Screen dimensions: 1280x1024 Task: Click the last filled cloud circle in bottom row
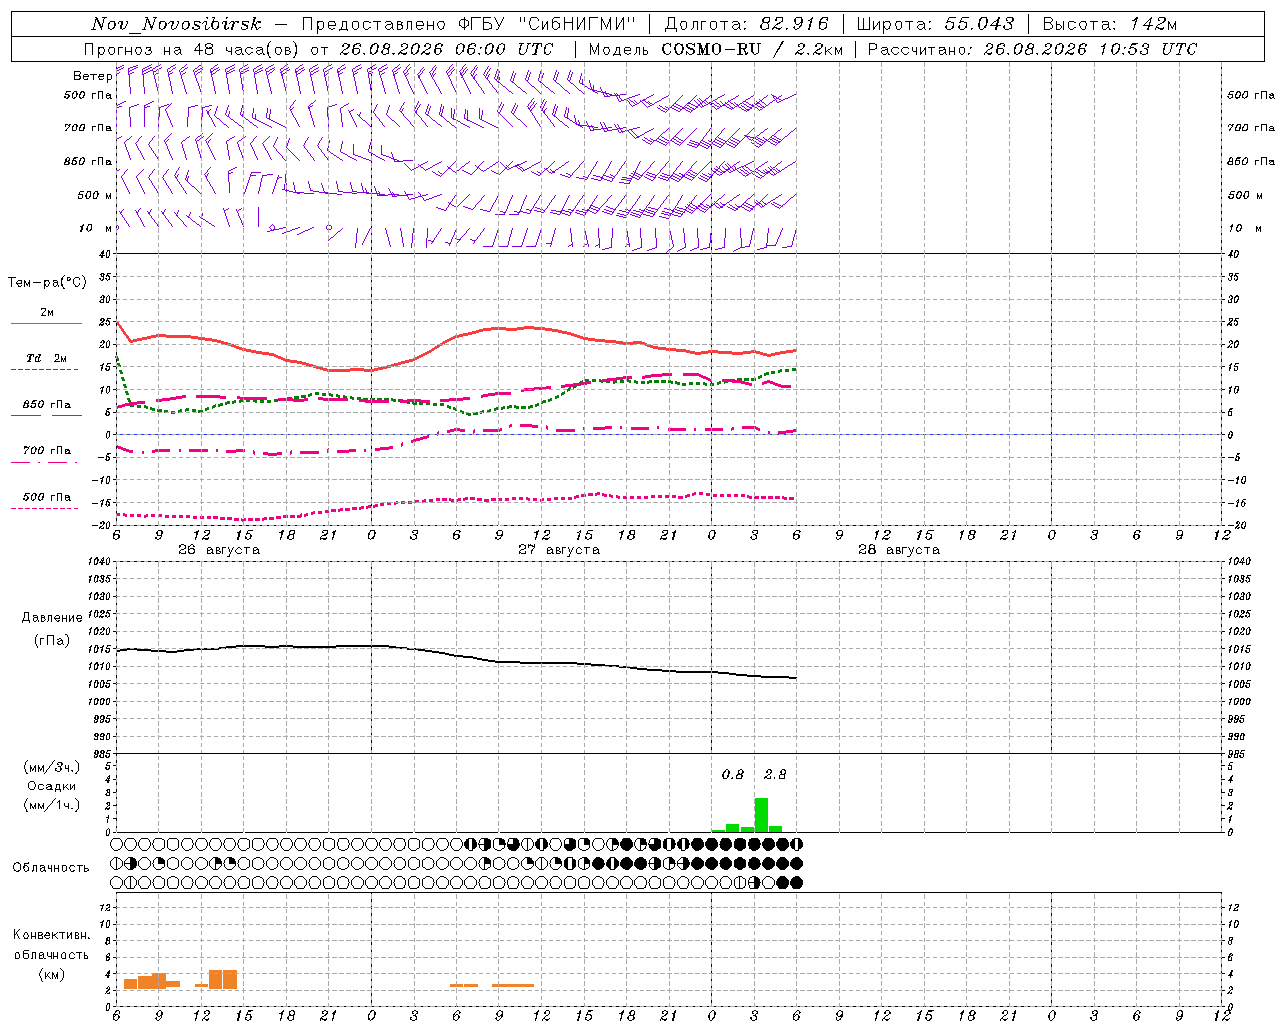796,882
